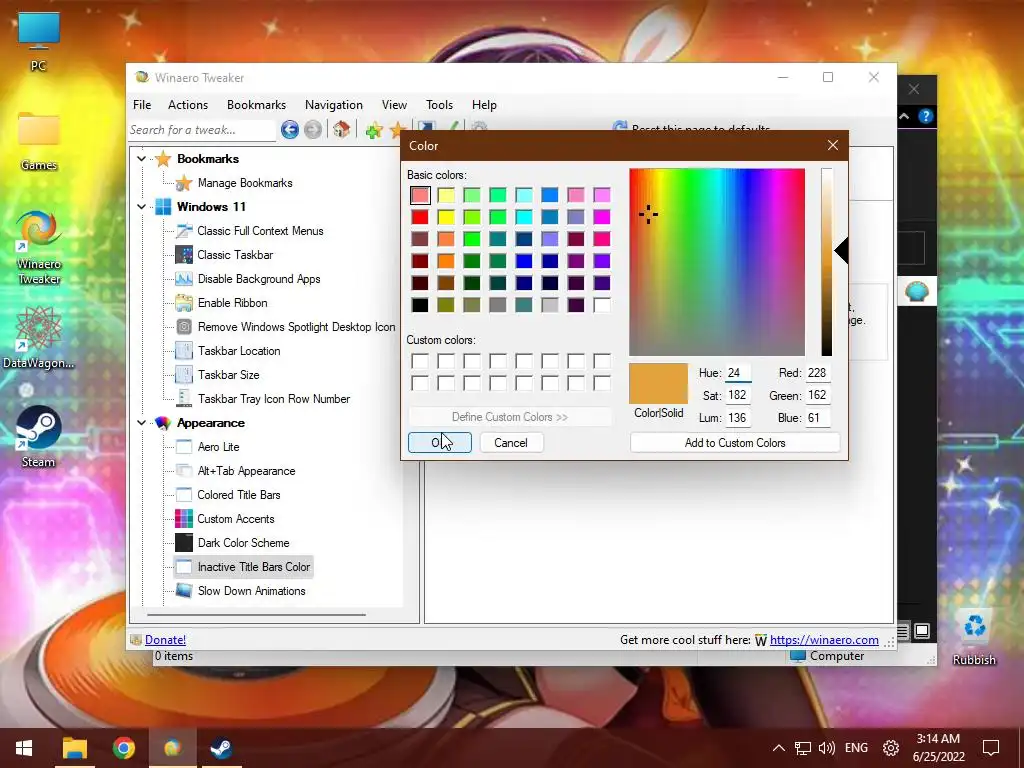
Task: Pick the Remove Windows Spotlight Desktop Icon icon
Action: click(x=184, y=327)
